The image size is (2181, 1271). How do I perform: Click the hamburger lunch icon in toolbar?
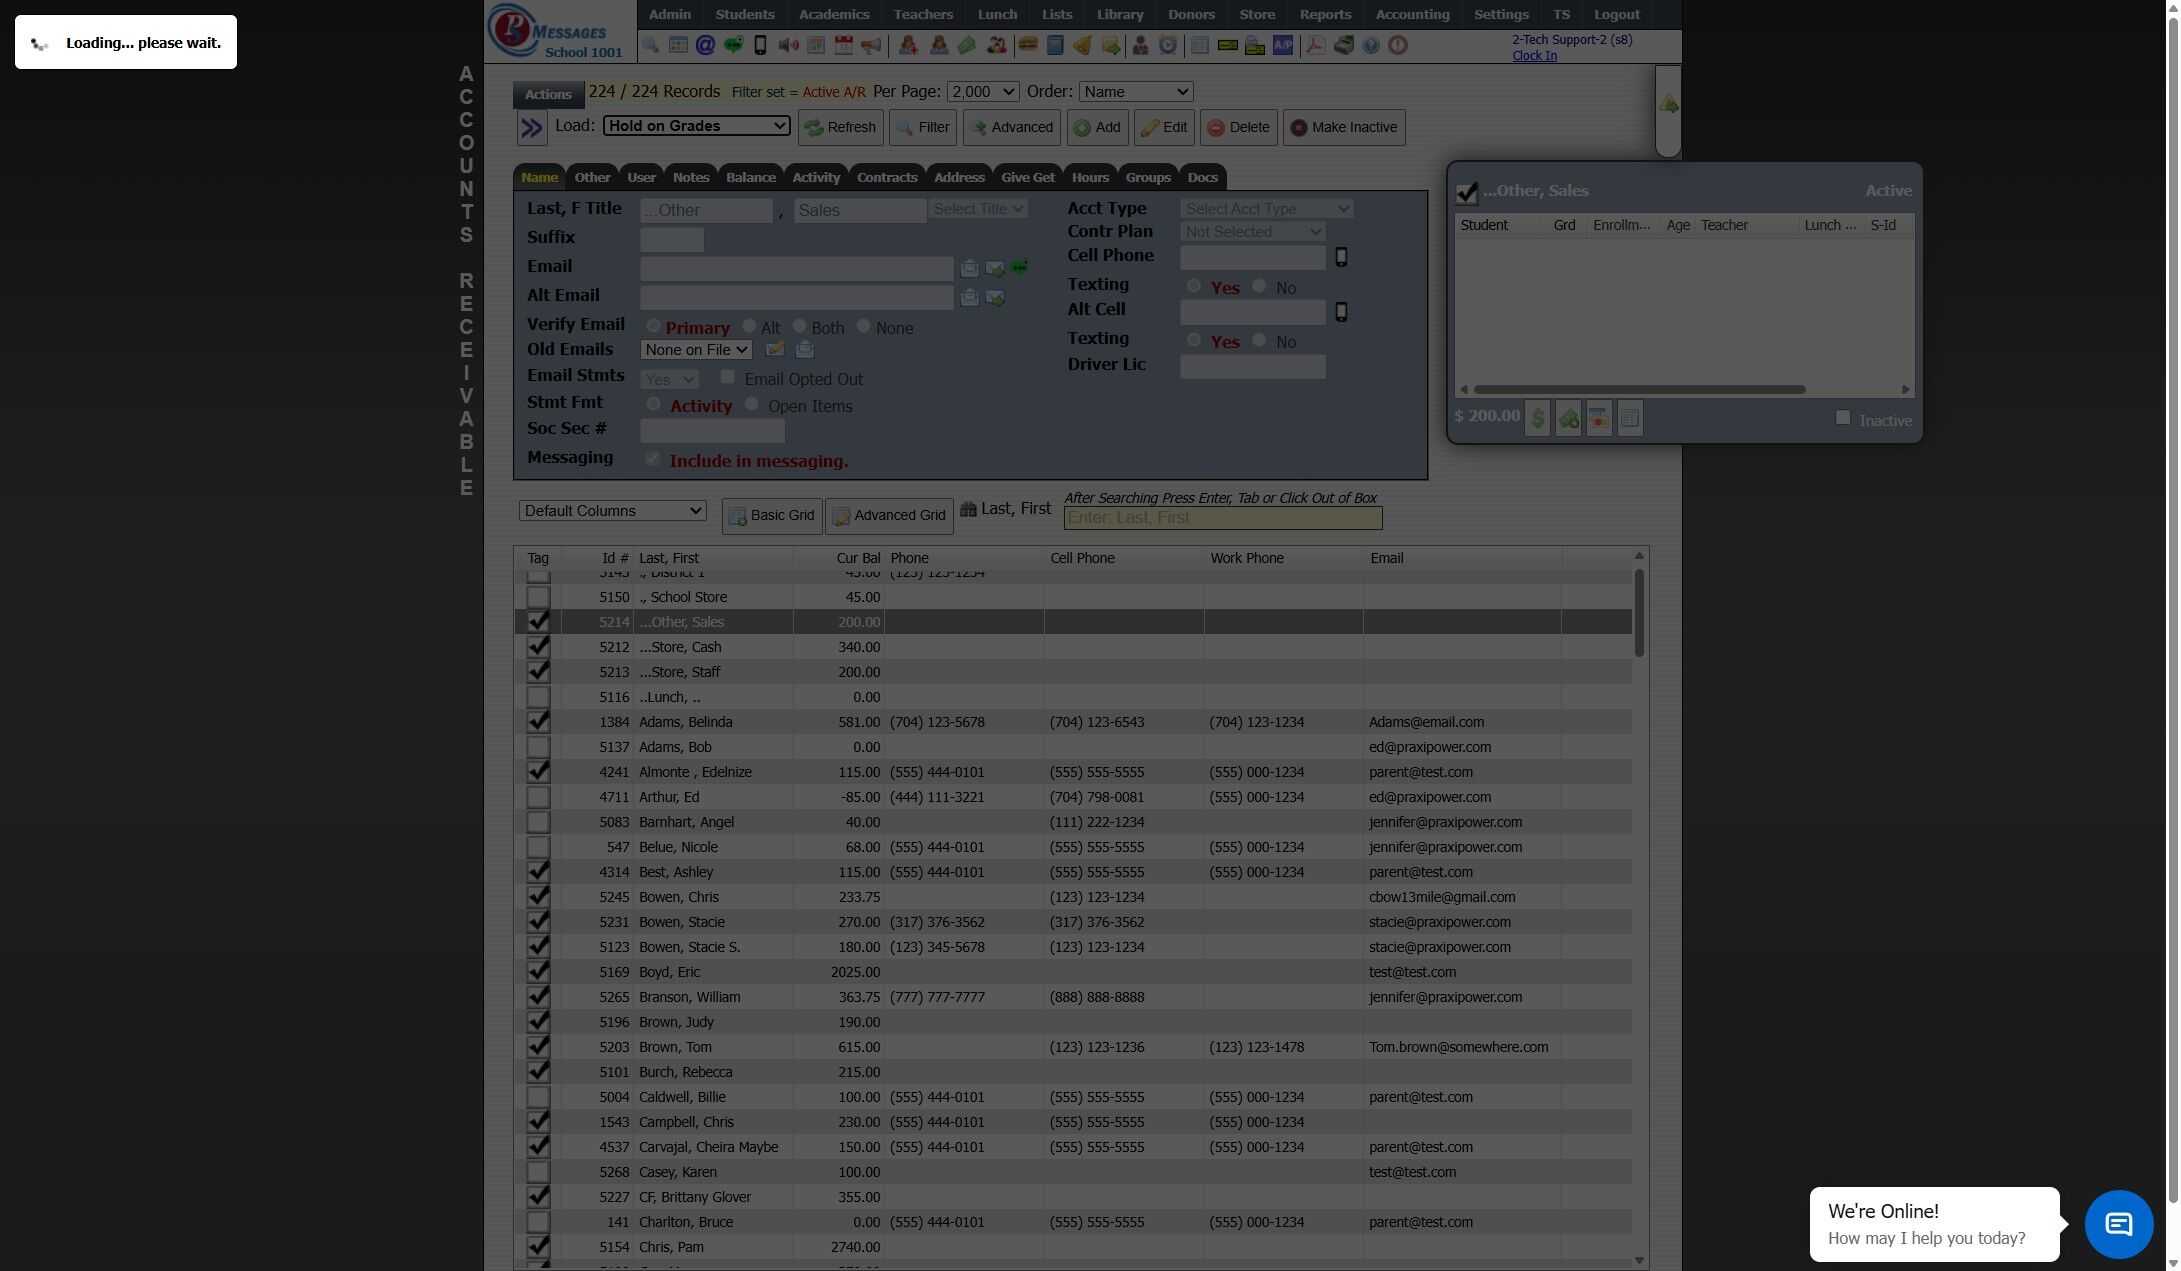click(x=1027, y=46)
